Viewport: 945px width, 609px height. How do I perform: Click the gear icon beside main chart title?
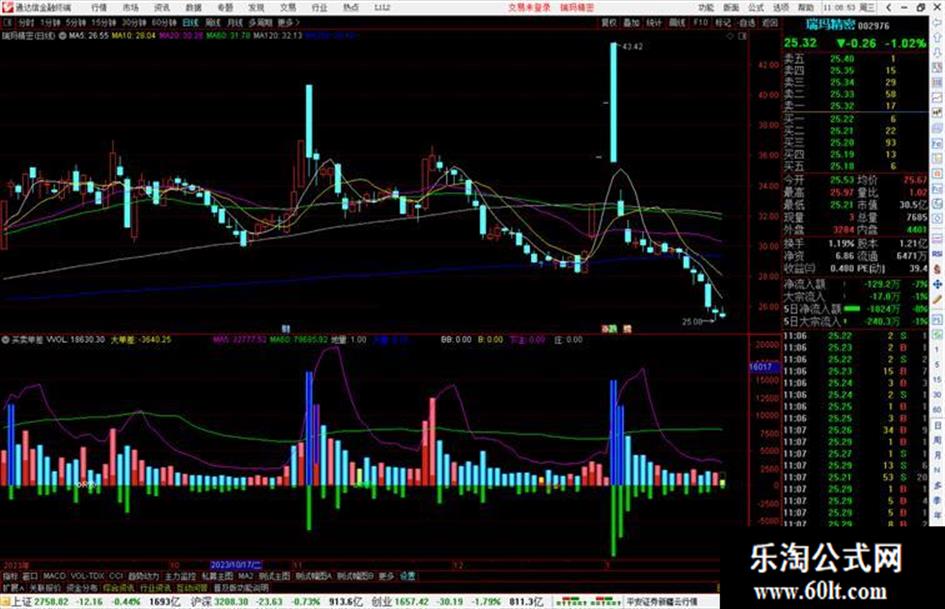coord(62,36)
